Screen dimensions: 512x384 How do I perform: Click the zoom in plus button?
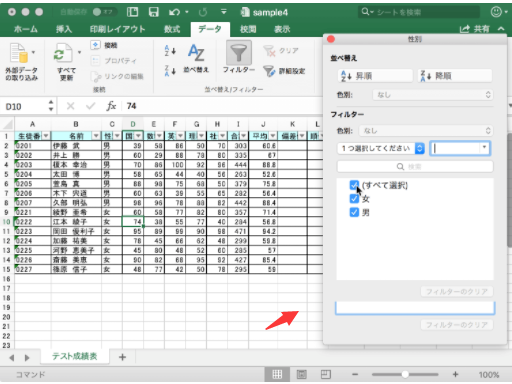(455, 374)
